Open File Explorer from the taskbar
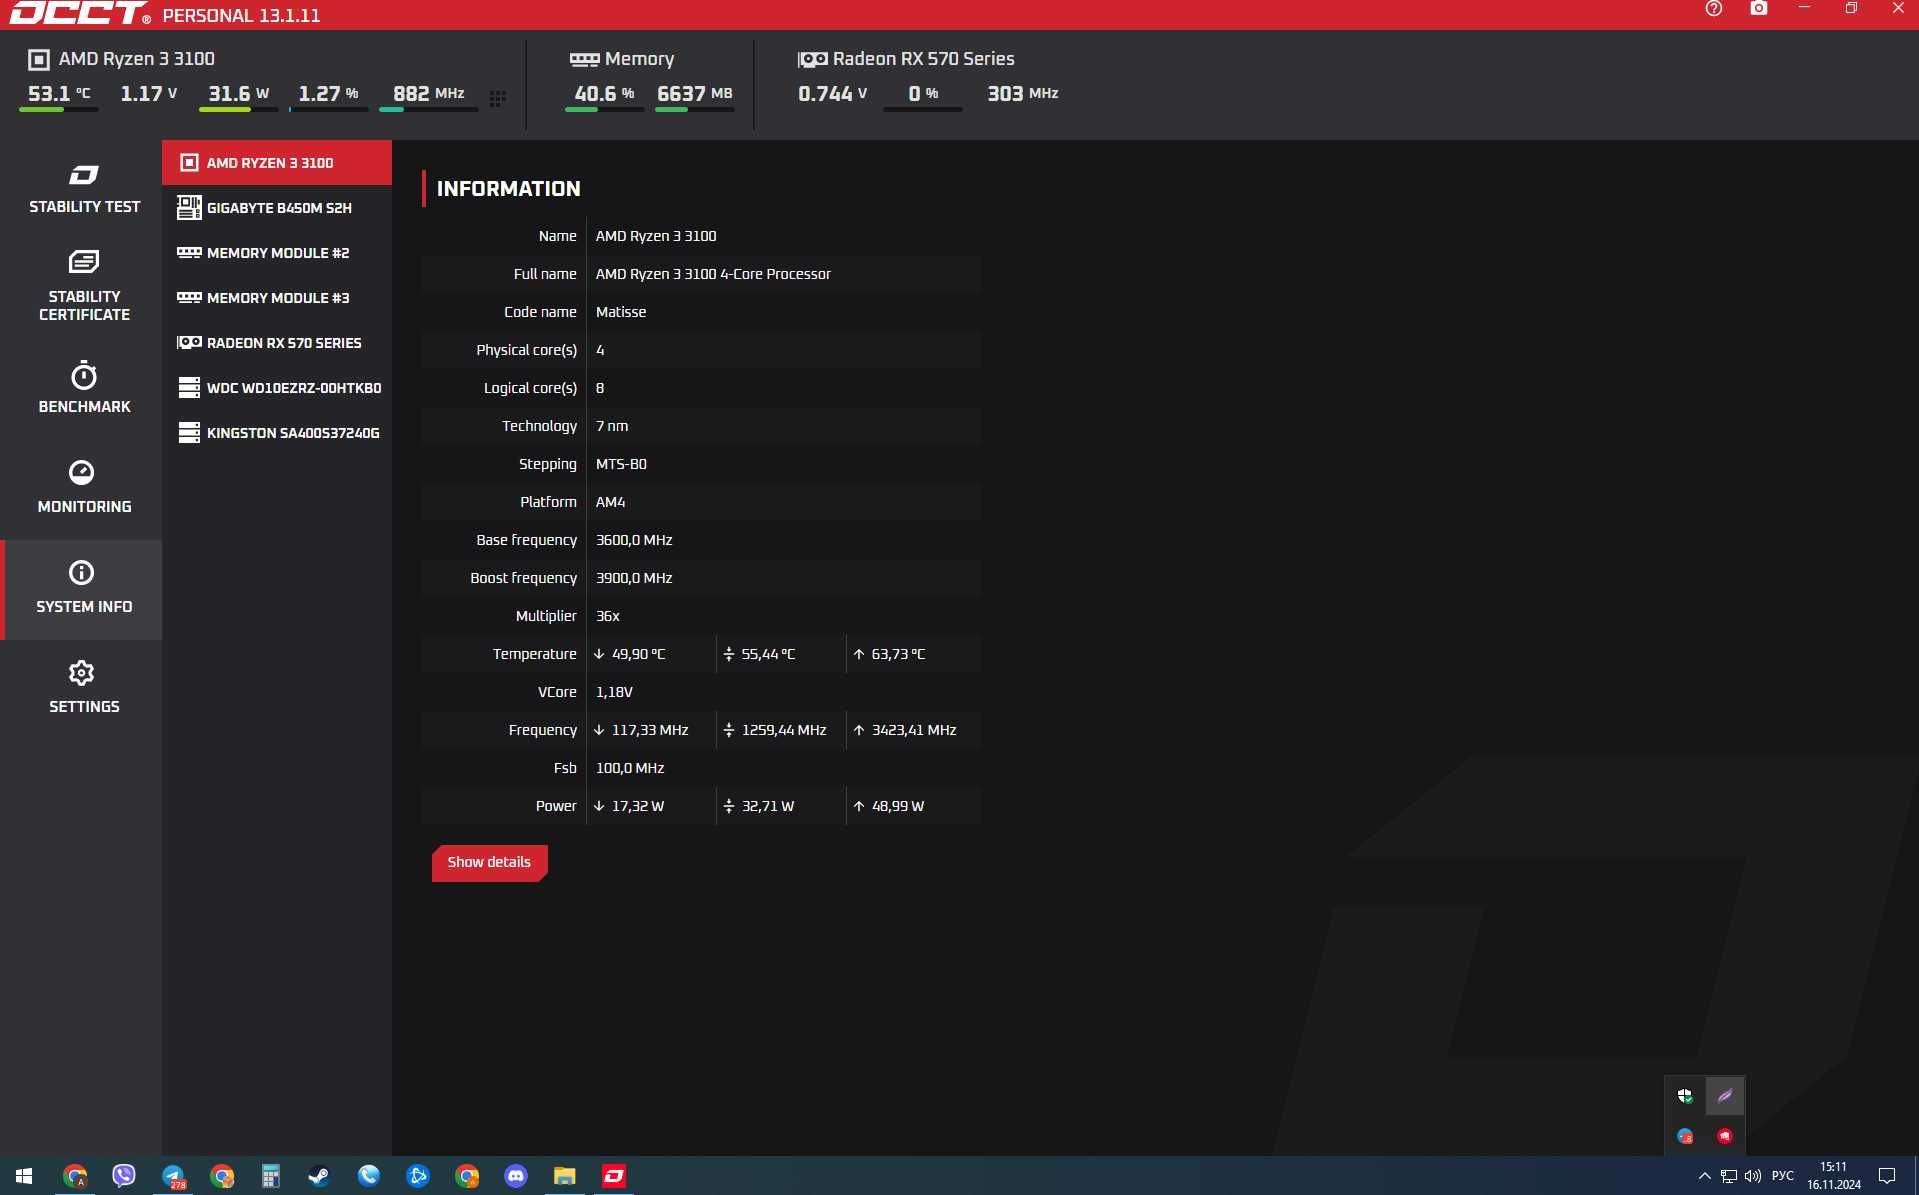 point(565,1176)
